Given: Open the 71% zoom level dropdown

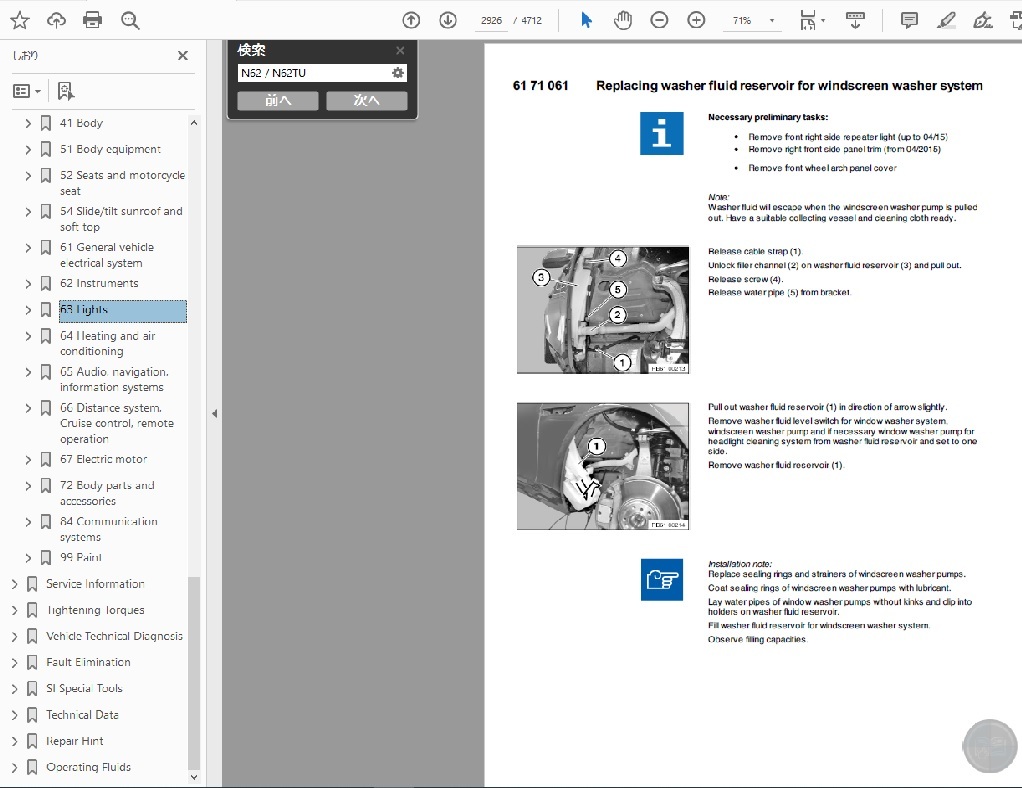Looking at the screenshot, I should point(752,20).
